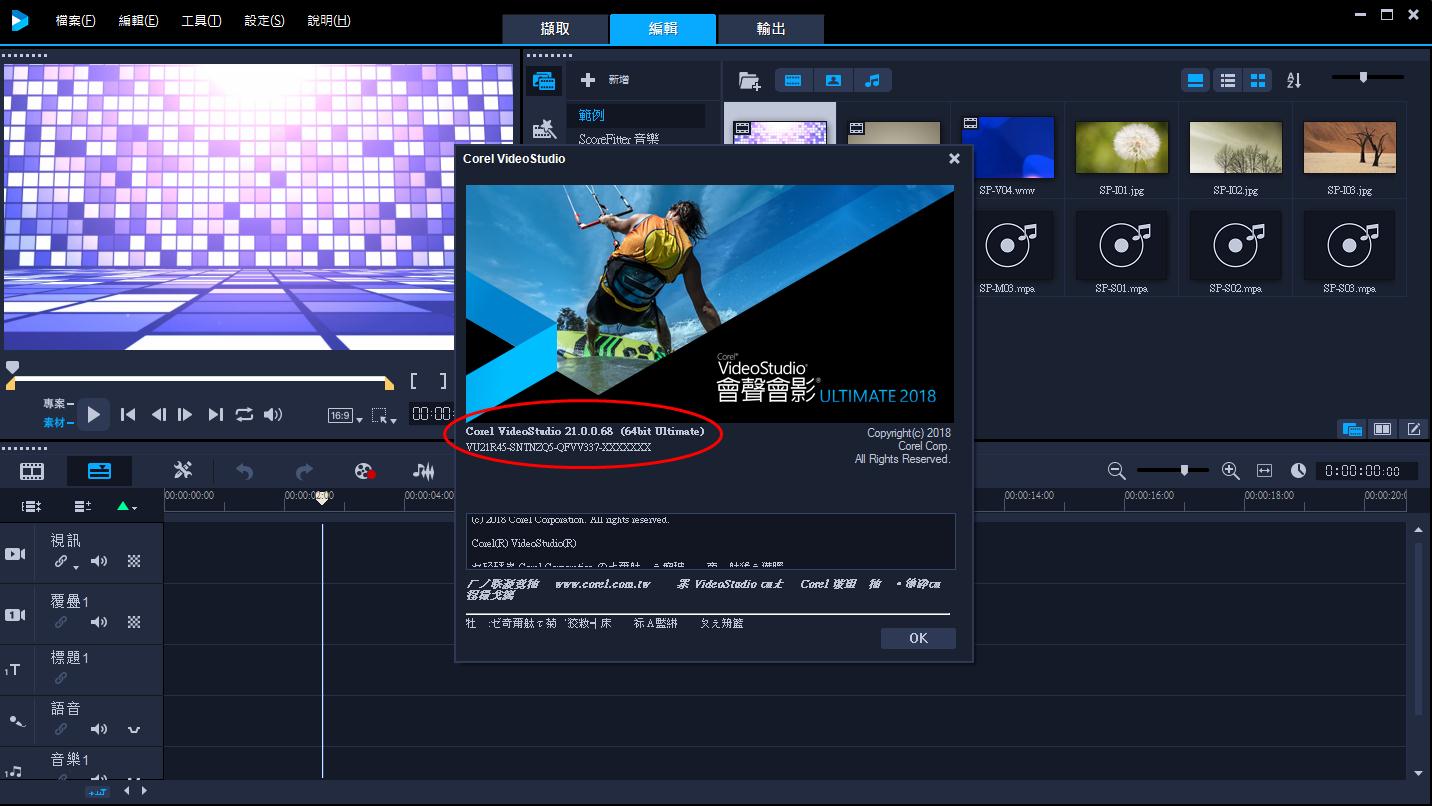Step forward one frame

coord(185,414)
